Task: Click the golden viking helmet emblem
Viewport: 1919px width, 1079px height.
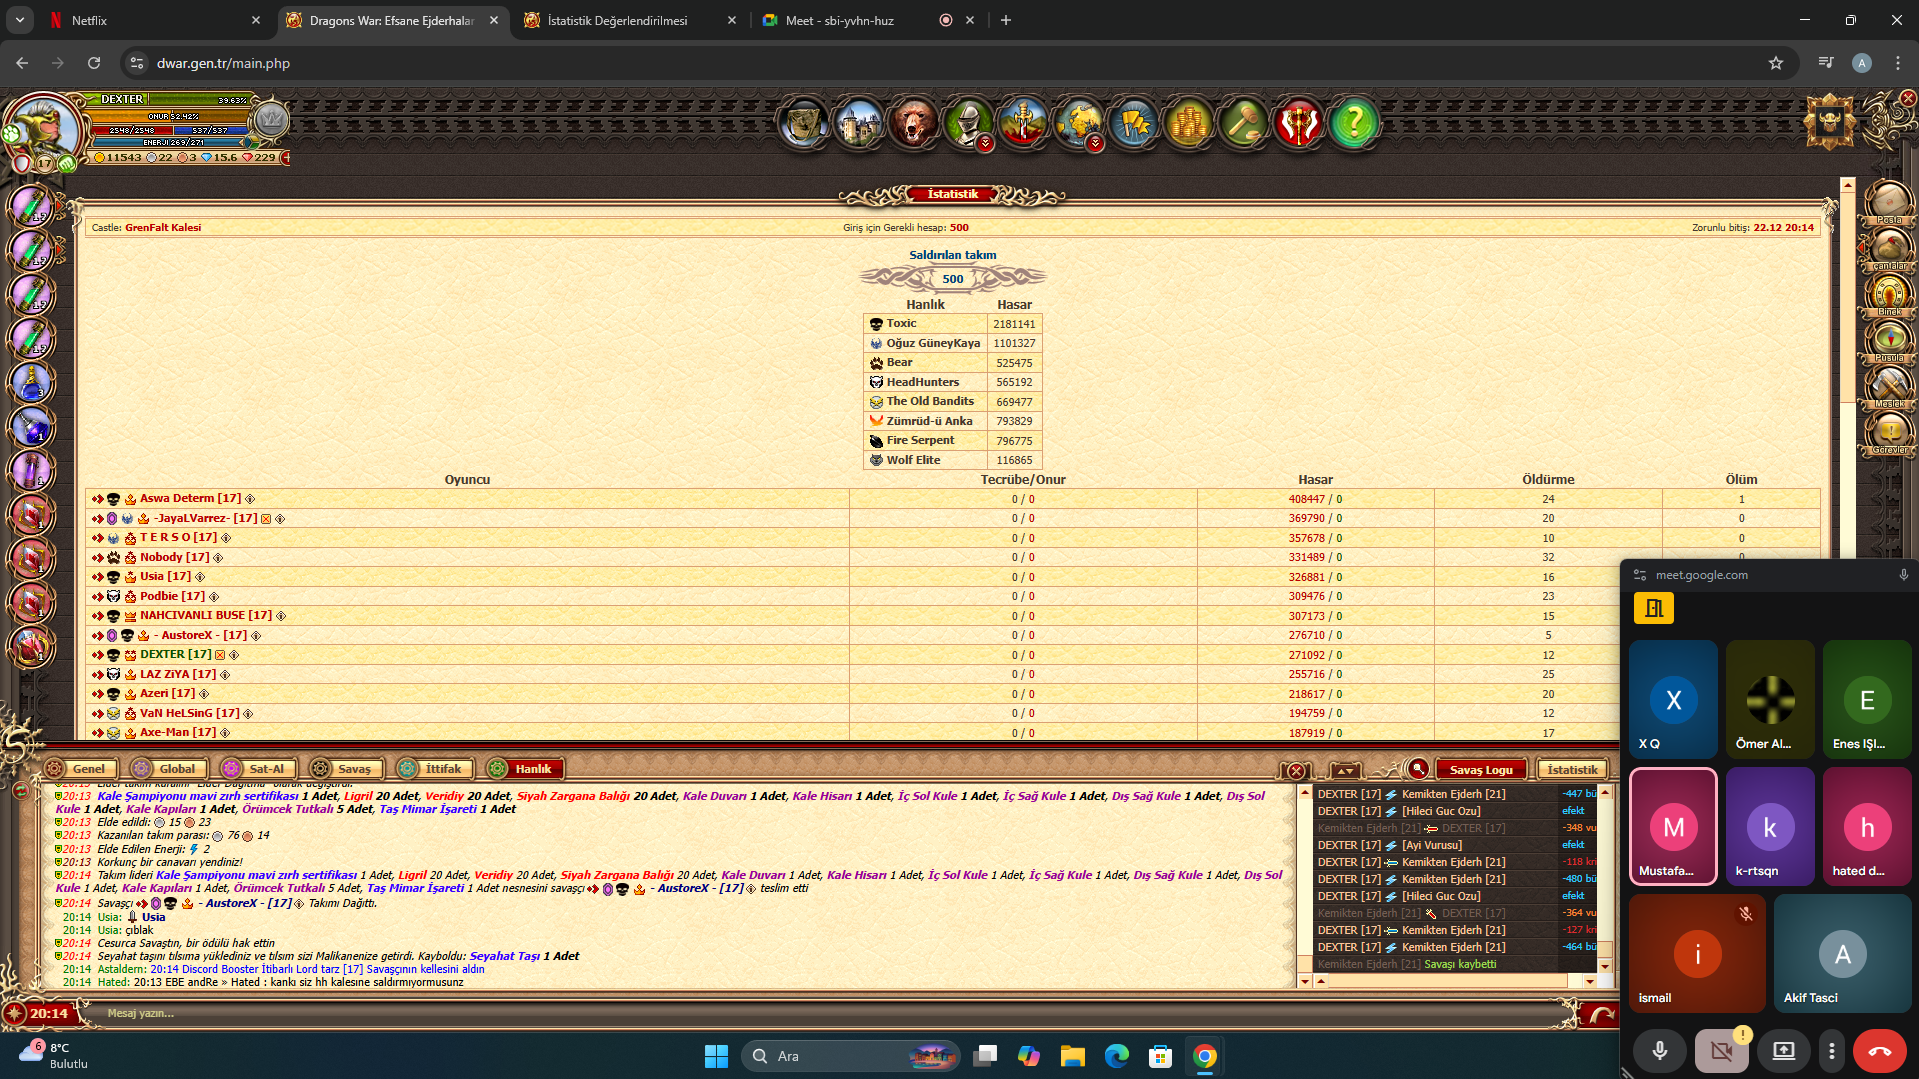Action: coord(1830,122)
